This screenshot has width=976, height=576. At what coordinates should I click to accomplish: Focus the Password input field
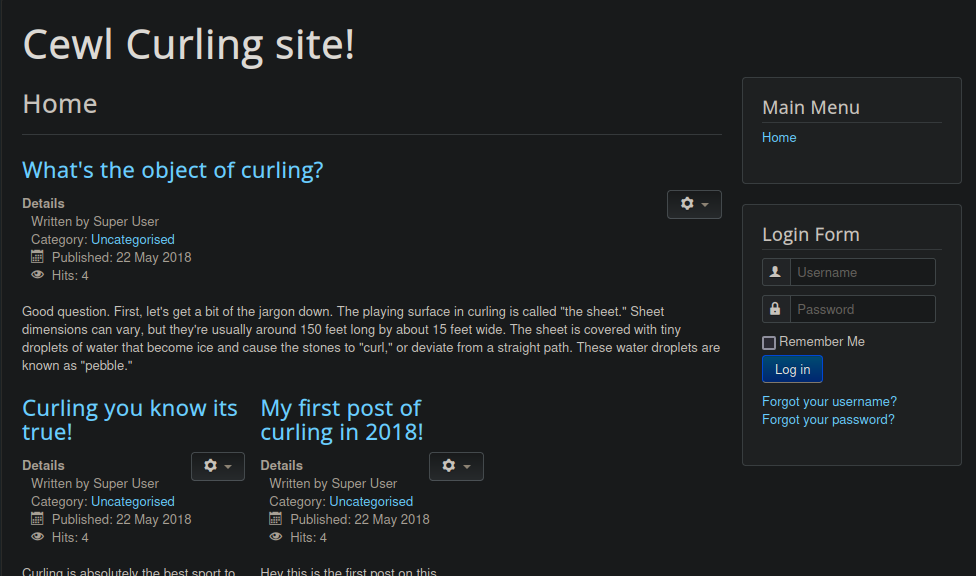coord(863,309)
